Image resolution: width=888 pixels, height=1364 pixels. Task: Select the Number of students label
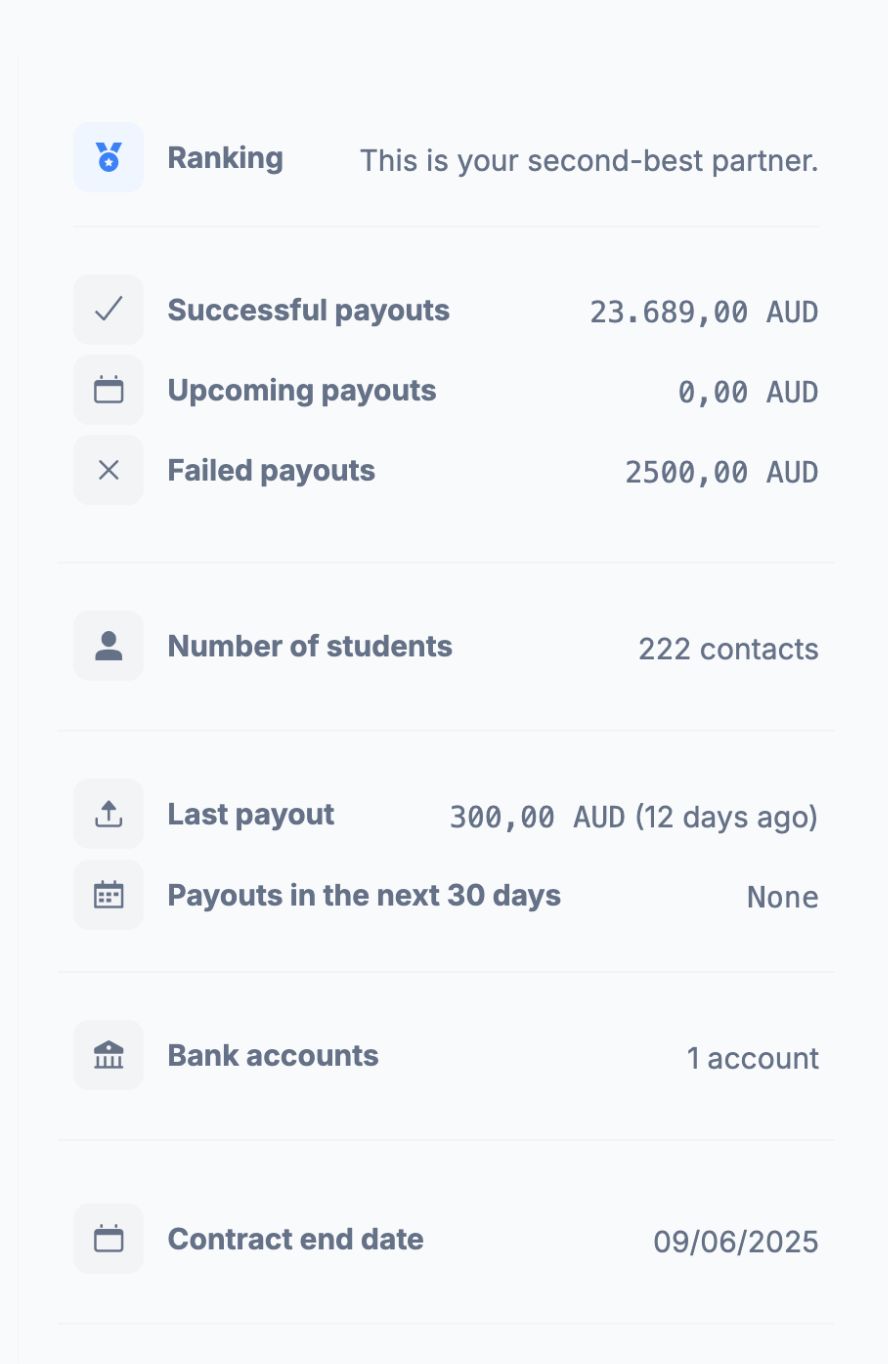310,646
